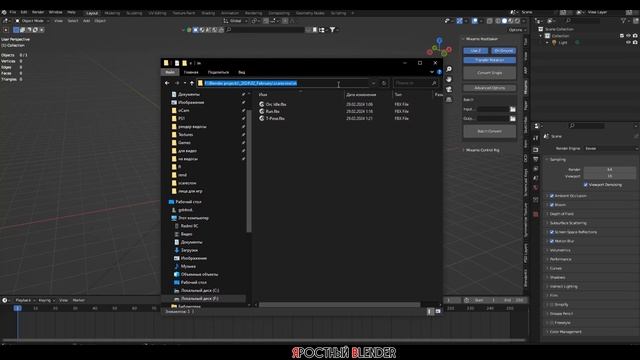Open the Add menu in viewport header

coord(87,21)
